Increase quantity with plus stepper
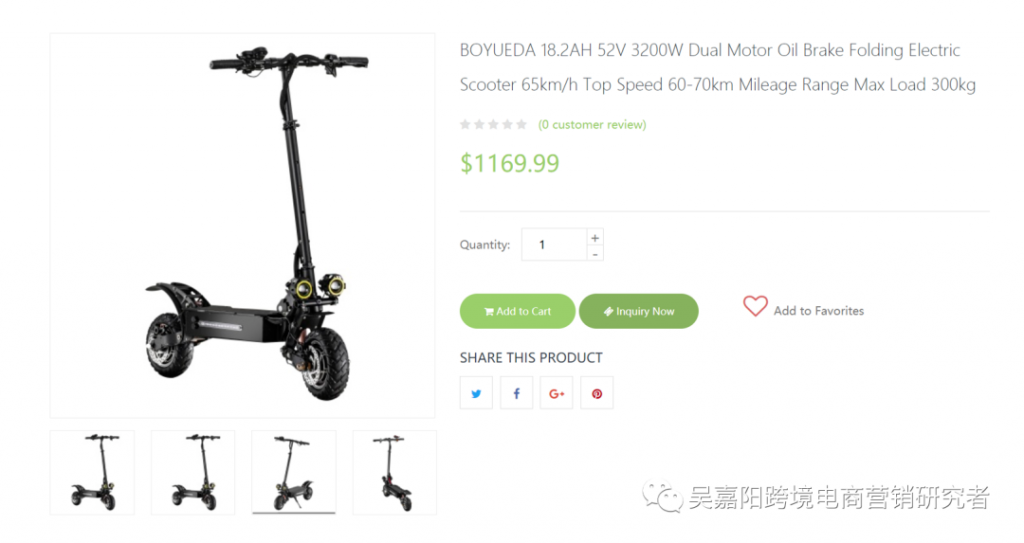1024x543 pixels. [595, 238]
